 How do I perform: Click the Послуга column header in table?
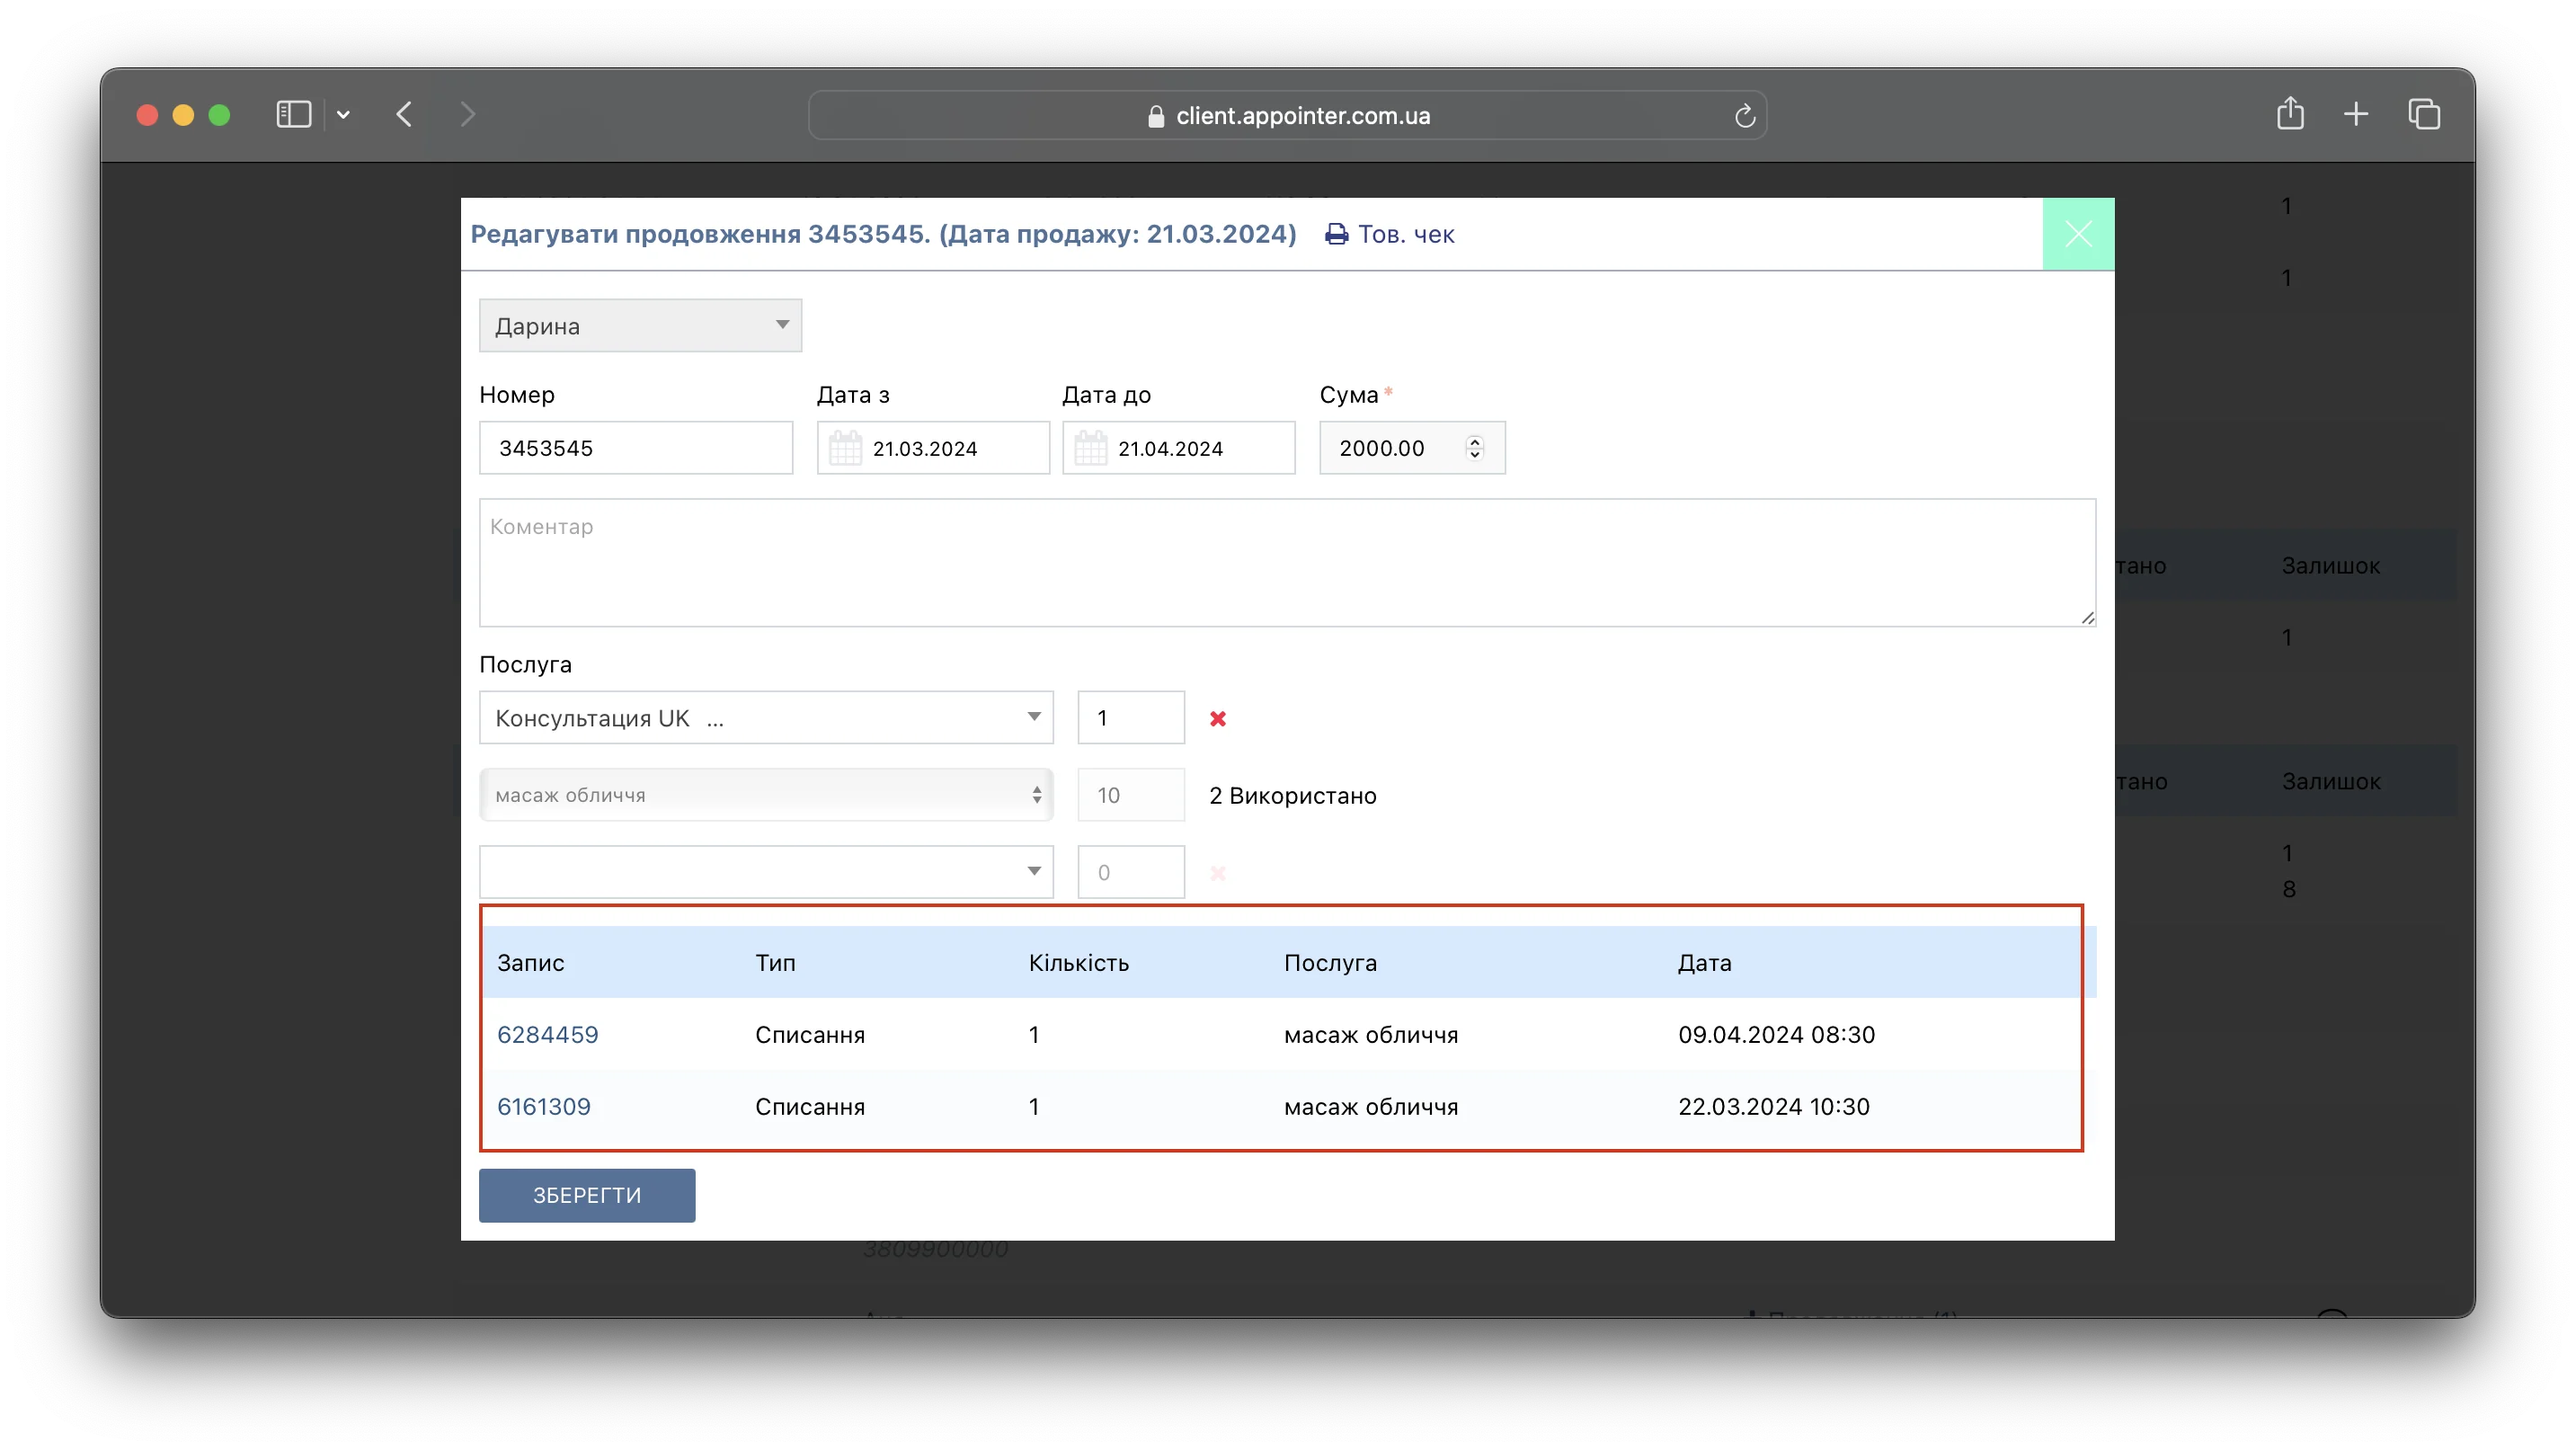(x=1330, y=963)
